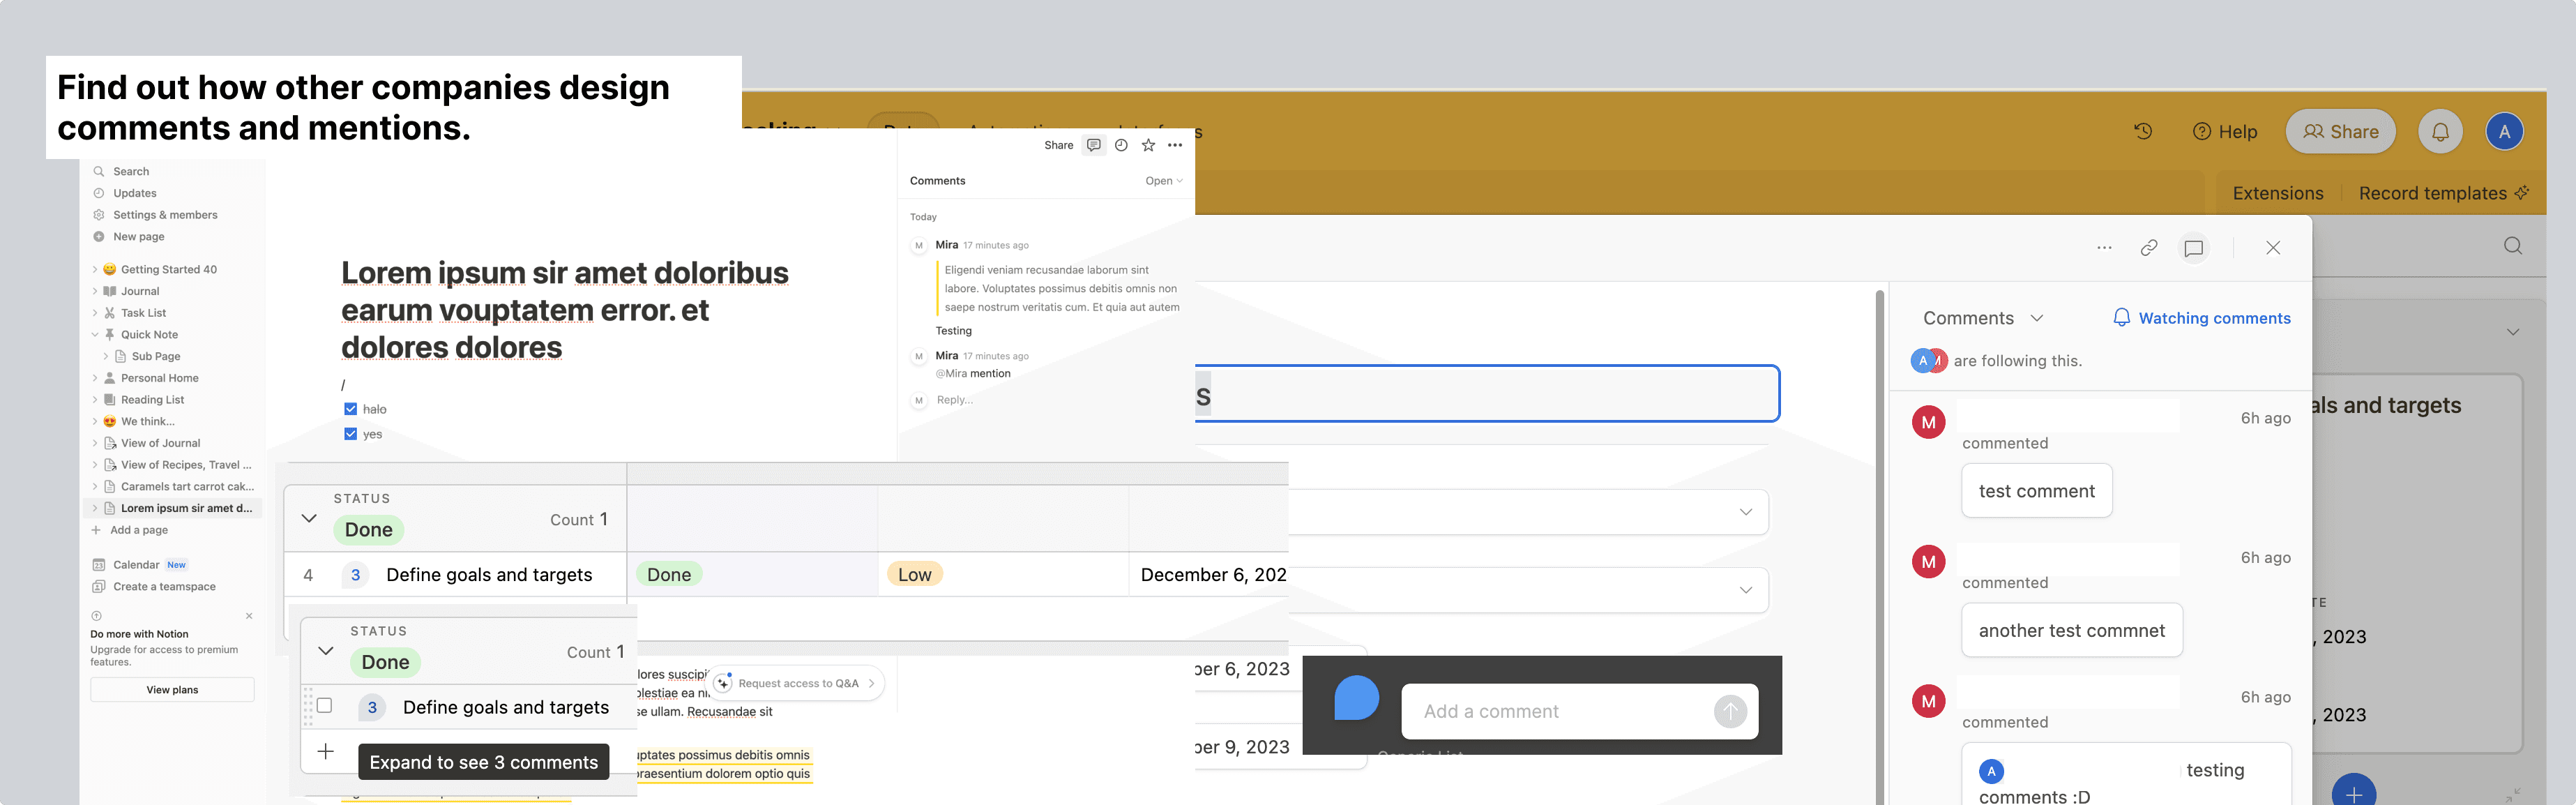Click Request access to Q&A pill
2576x805 pixels.
[x=798, y=684]
